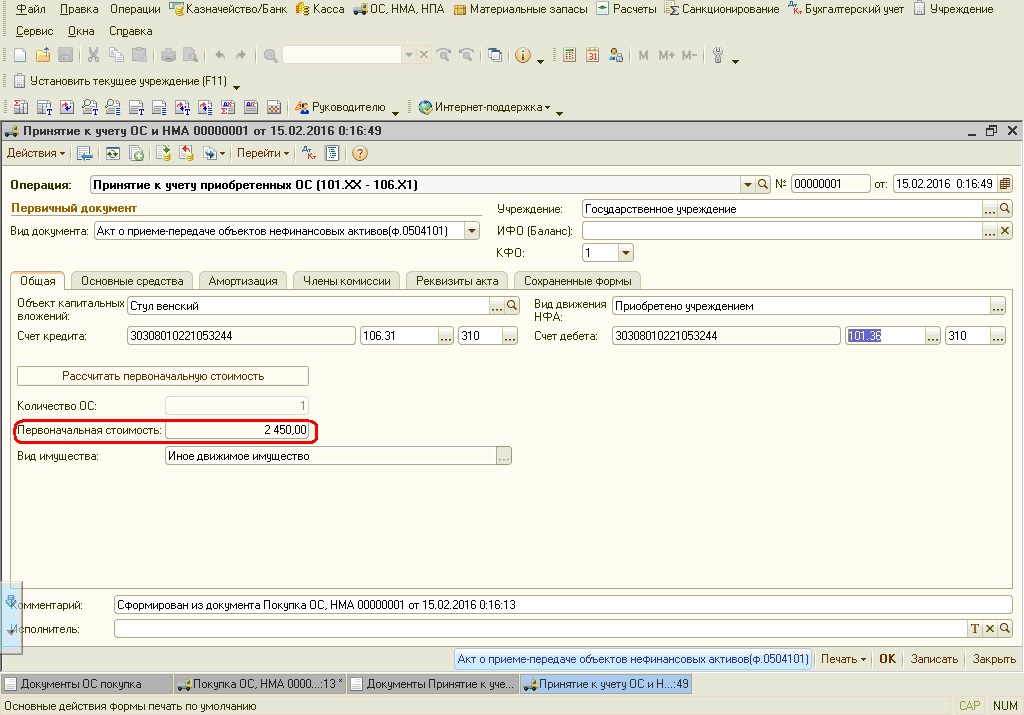Open the Казначейство/Банк menu
This screenshot has width=1024, height=715.
click(228, 9)
